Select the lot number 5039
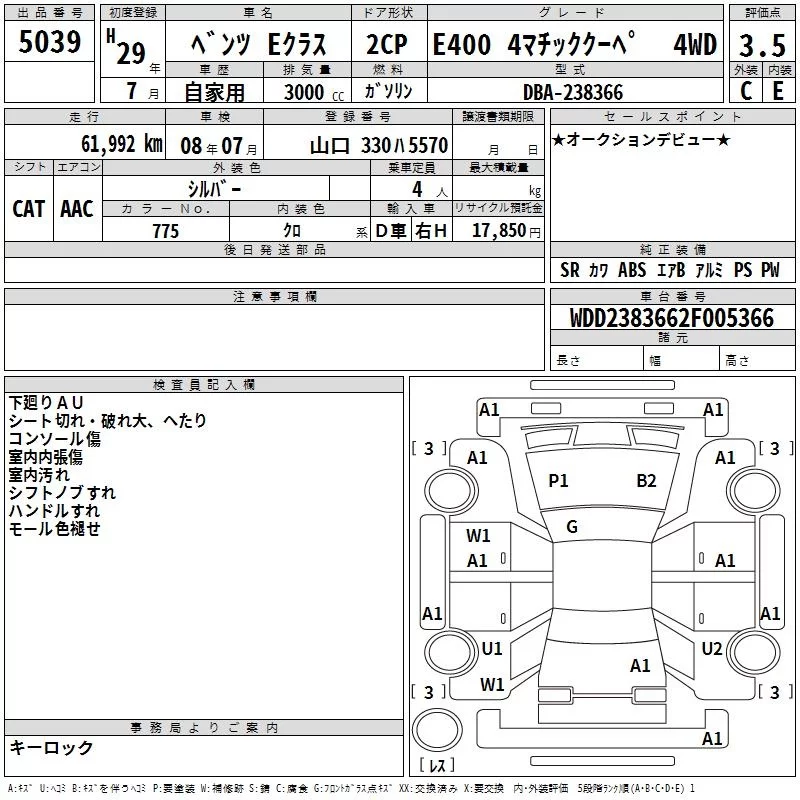800x800 pixels. [x=50, y=42]
